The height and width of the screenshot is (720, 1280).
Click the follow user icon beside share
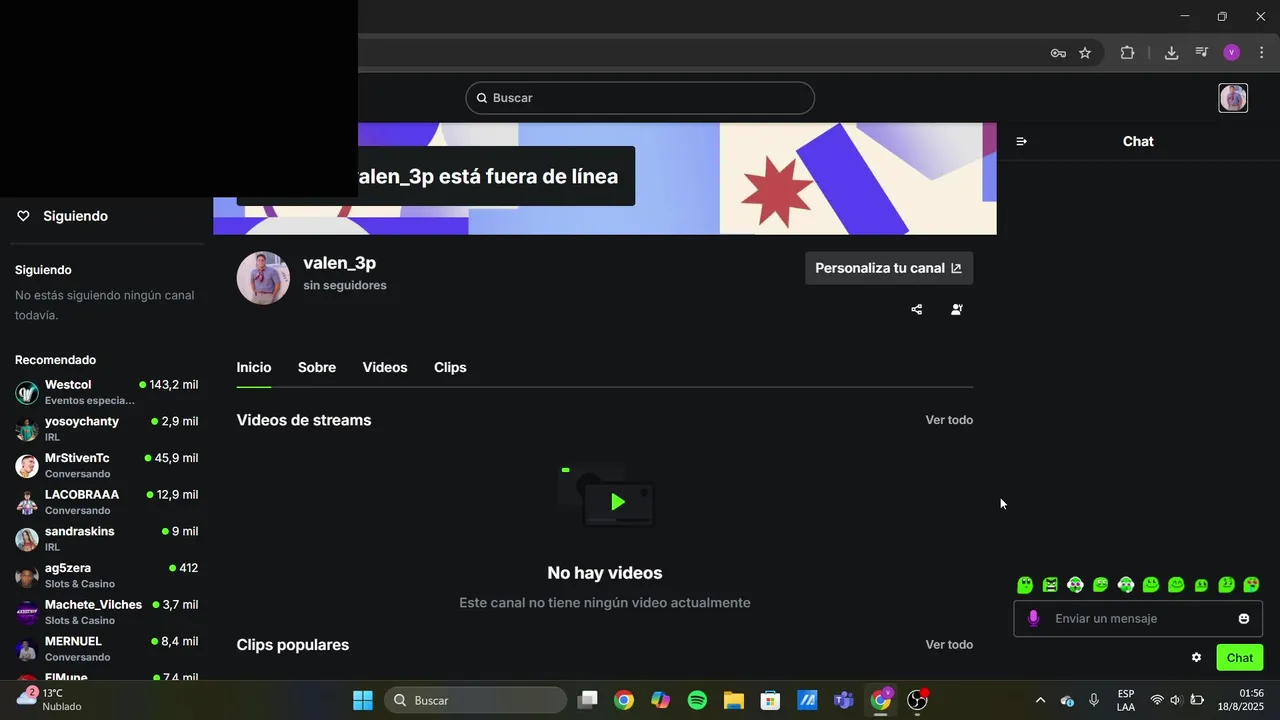coord(957,310)
